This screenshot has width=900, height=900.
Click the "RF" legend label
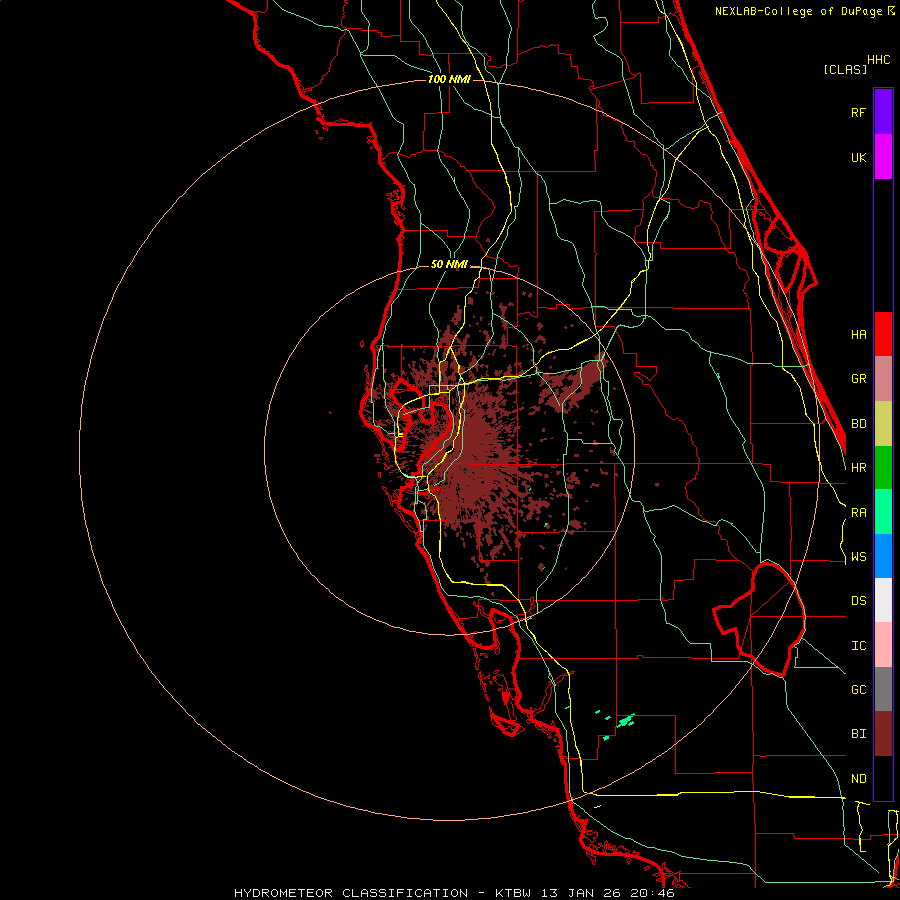[x=858, y=112]
